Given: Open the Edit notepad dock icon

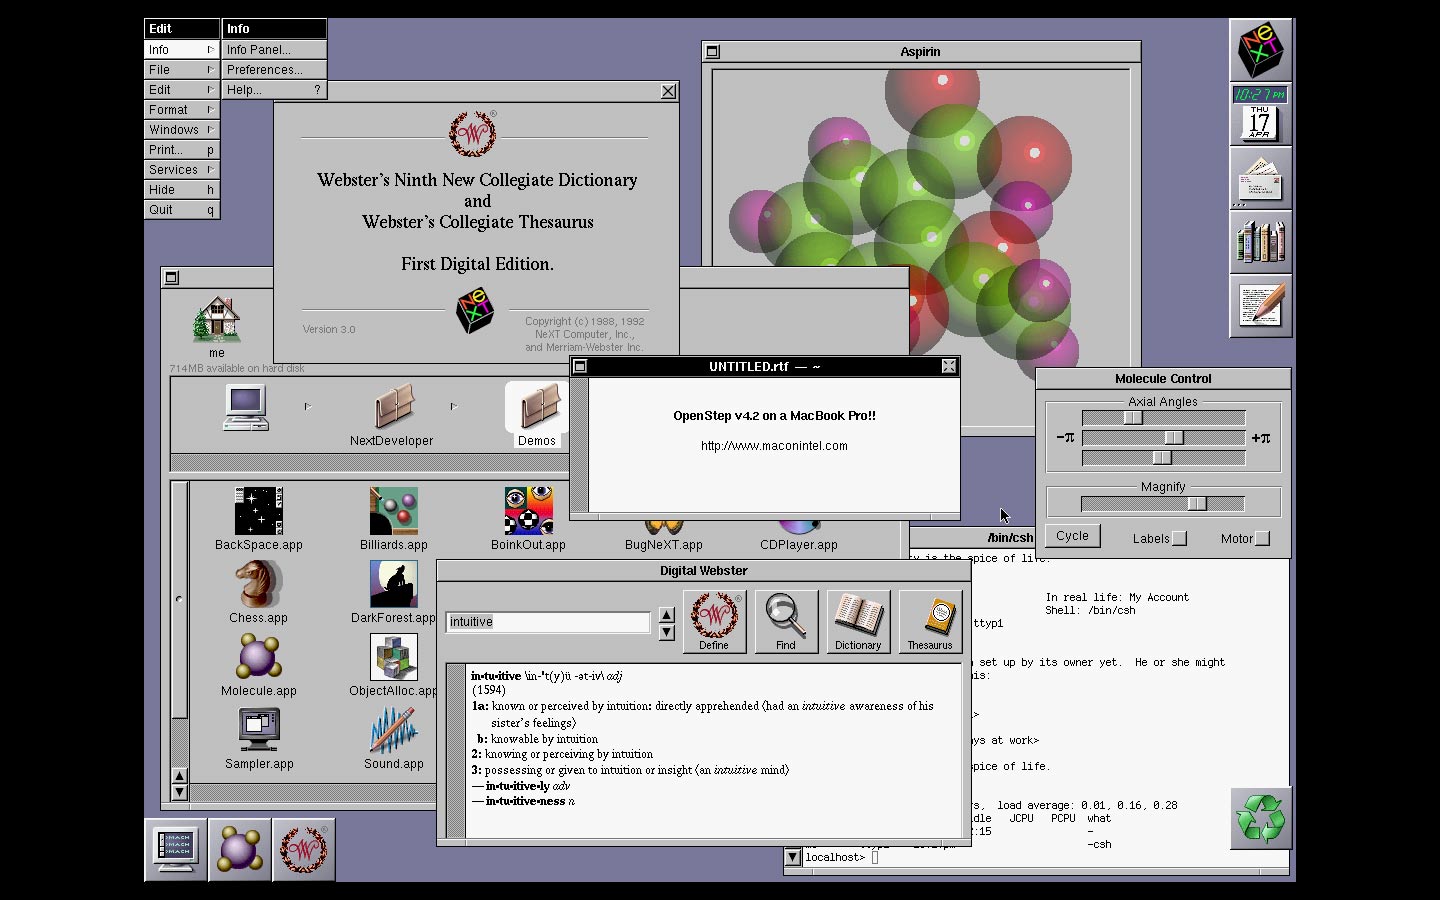Looking at the screenshot, I should (1260, 306).
